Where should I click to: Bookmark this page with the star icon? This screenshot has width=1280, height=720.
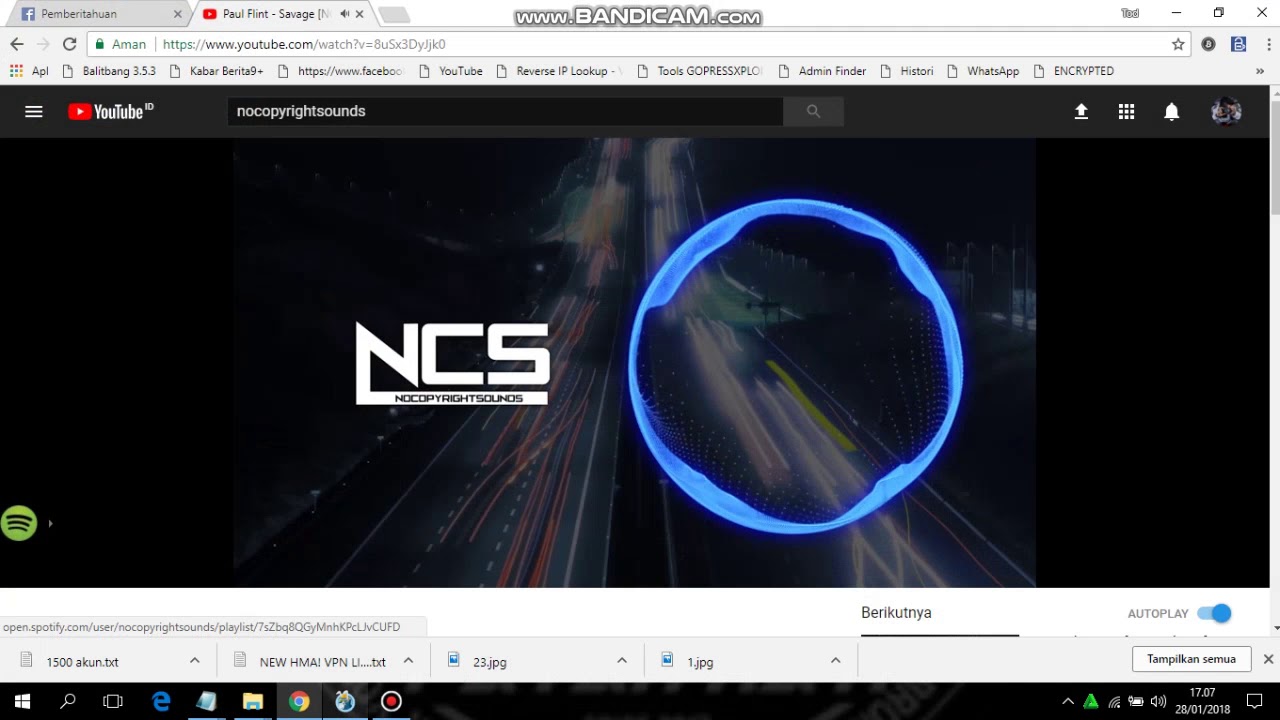[x=1178, y=44]
